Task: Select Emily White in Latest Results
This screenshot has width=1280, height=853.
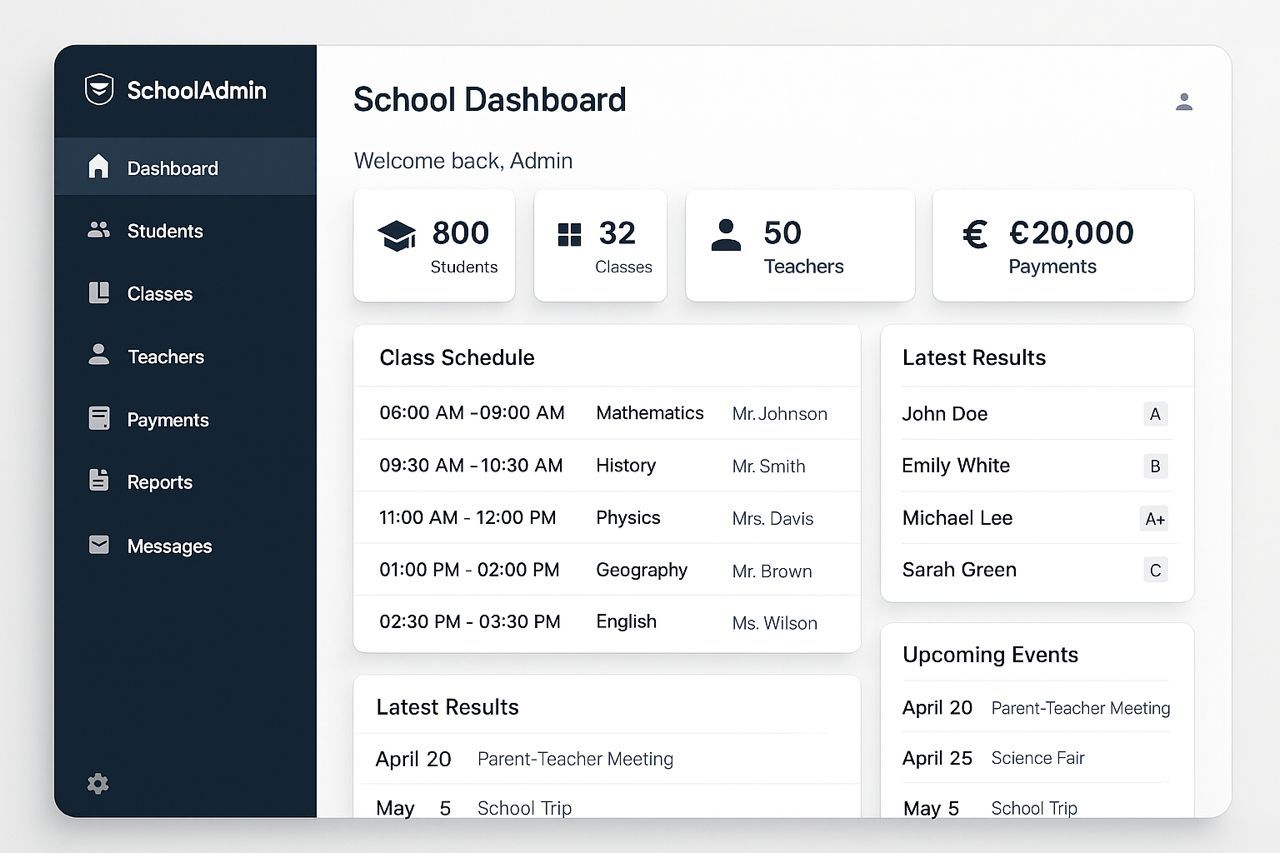Action: tap(956, 466)
